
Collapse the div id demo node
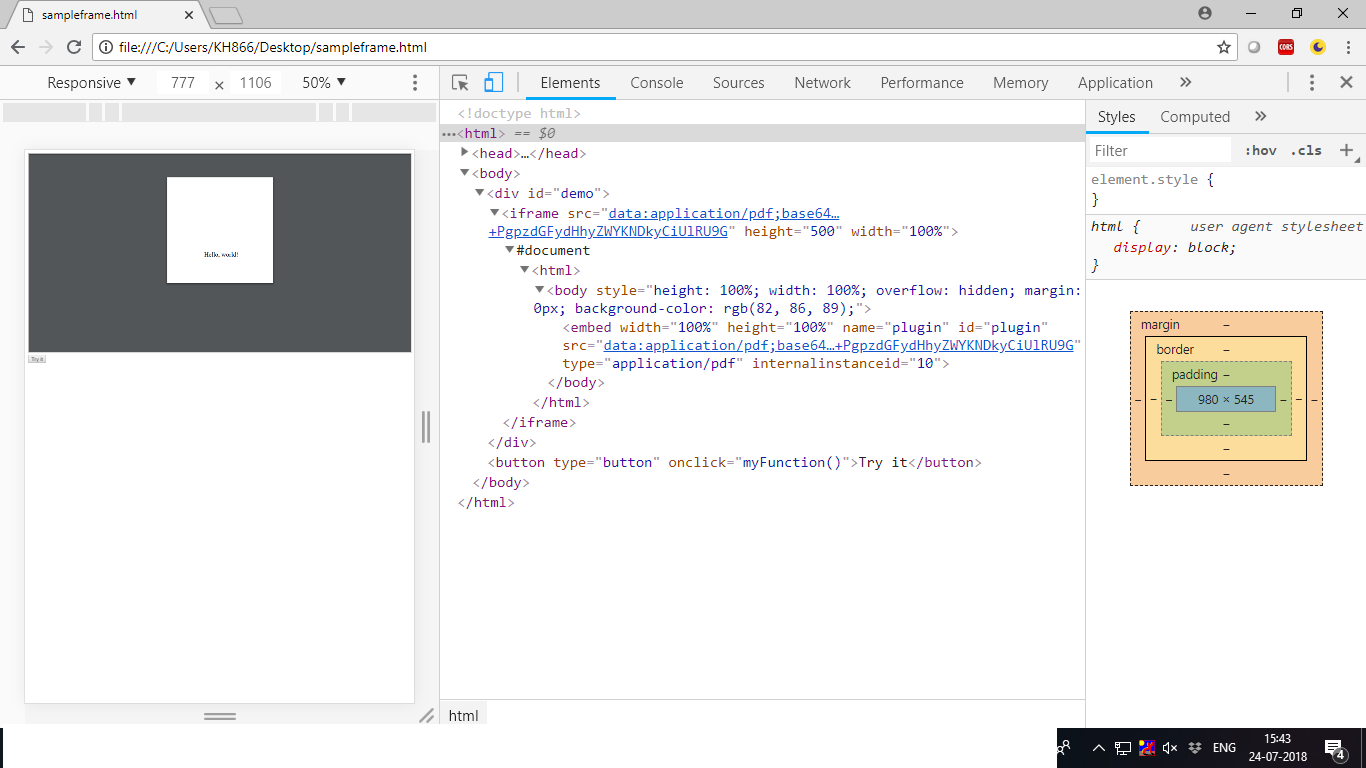tap(479, 193)
